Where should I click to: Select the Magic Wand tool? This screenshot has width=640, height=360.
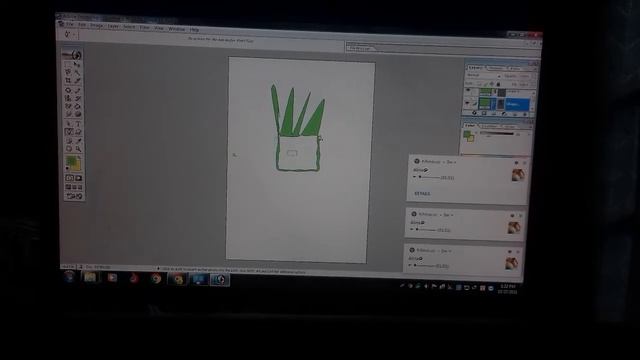click(x=77, y=72)
